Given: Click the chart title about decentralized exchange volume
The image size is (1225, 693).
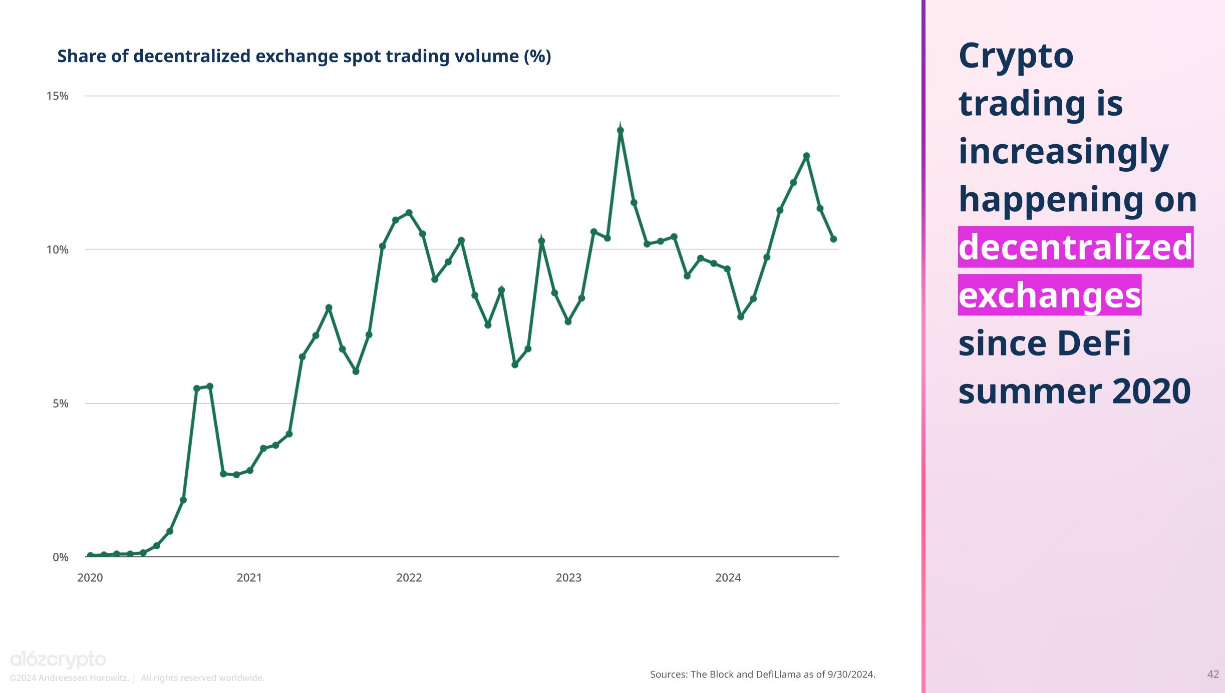Looking at the screenshot, I should point(304,57).
